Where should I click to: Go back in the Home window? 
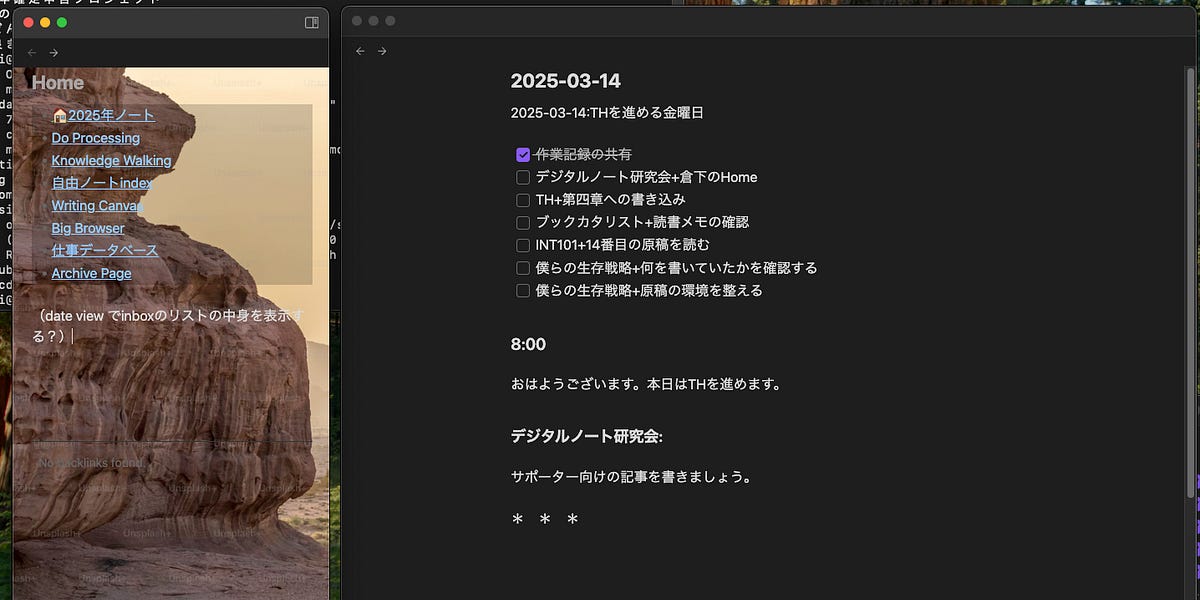[32, 52]
